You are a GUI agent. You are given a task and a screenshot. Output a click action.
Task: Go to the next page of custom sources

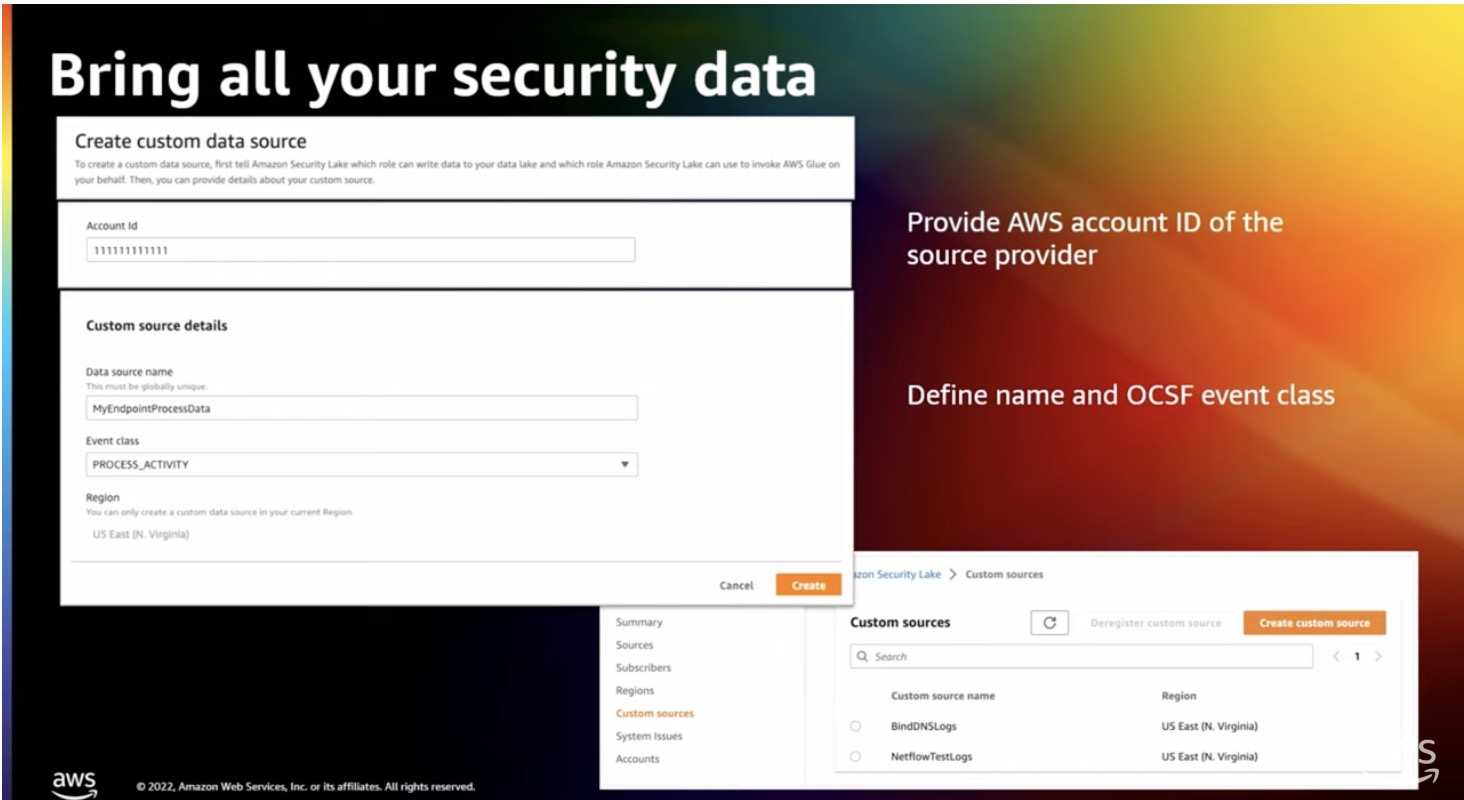click(1380, 656)
